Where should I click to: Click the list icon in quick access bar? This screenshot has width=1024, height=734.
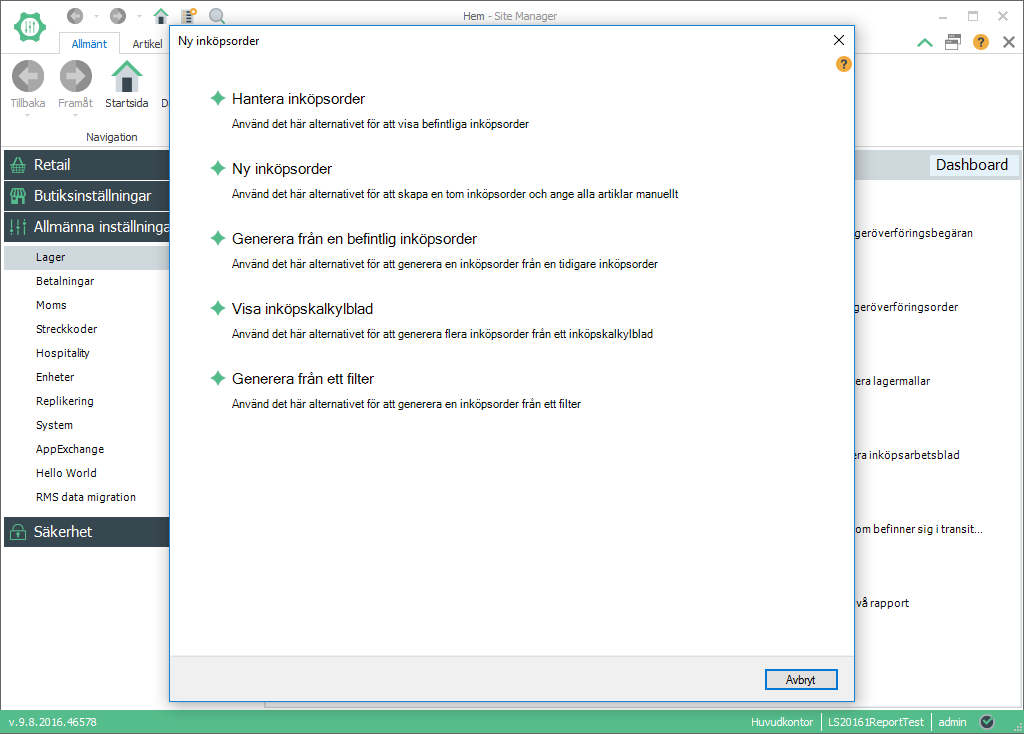point(188,16)
